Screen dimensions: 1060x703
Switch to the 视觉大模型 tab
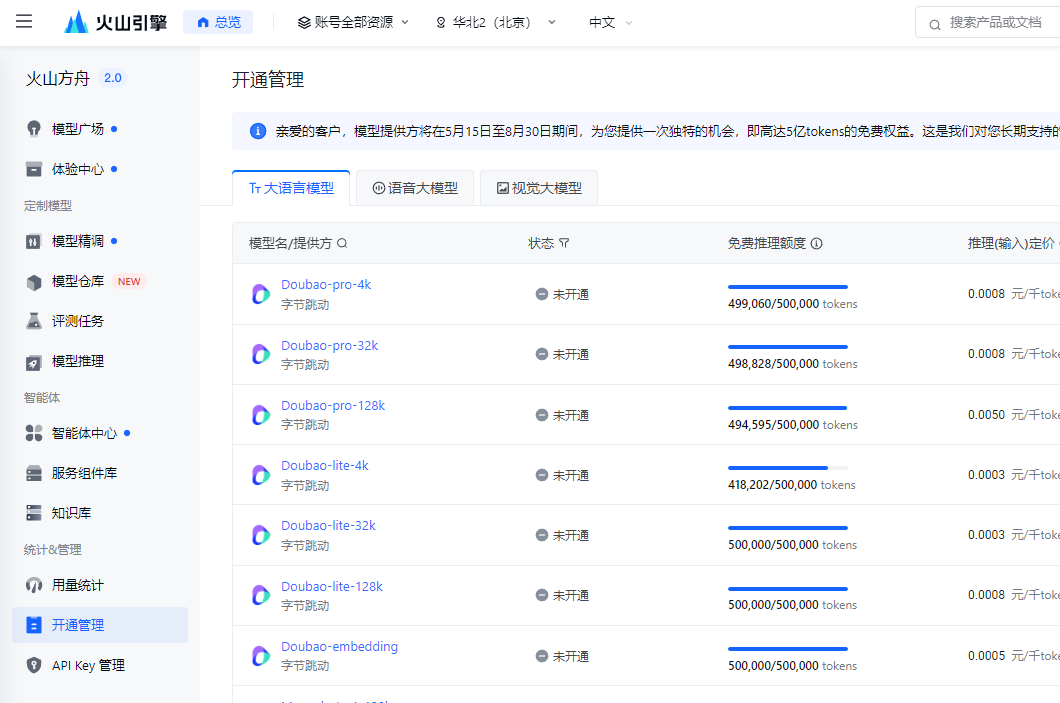539,188
